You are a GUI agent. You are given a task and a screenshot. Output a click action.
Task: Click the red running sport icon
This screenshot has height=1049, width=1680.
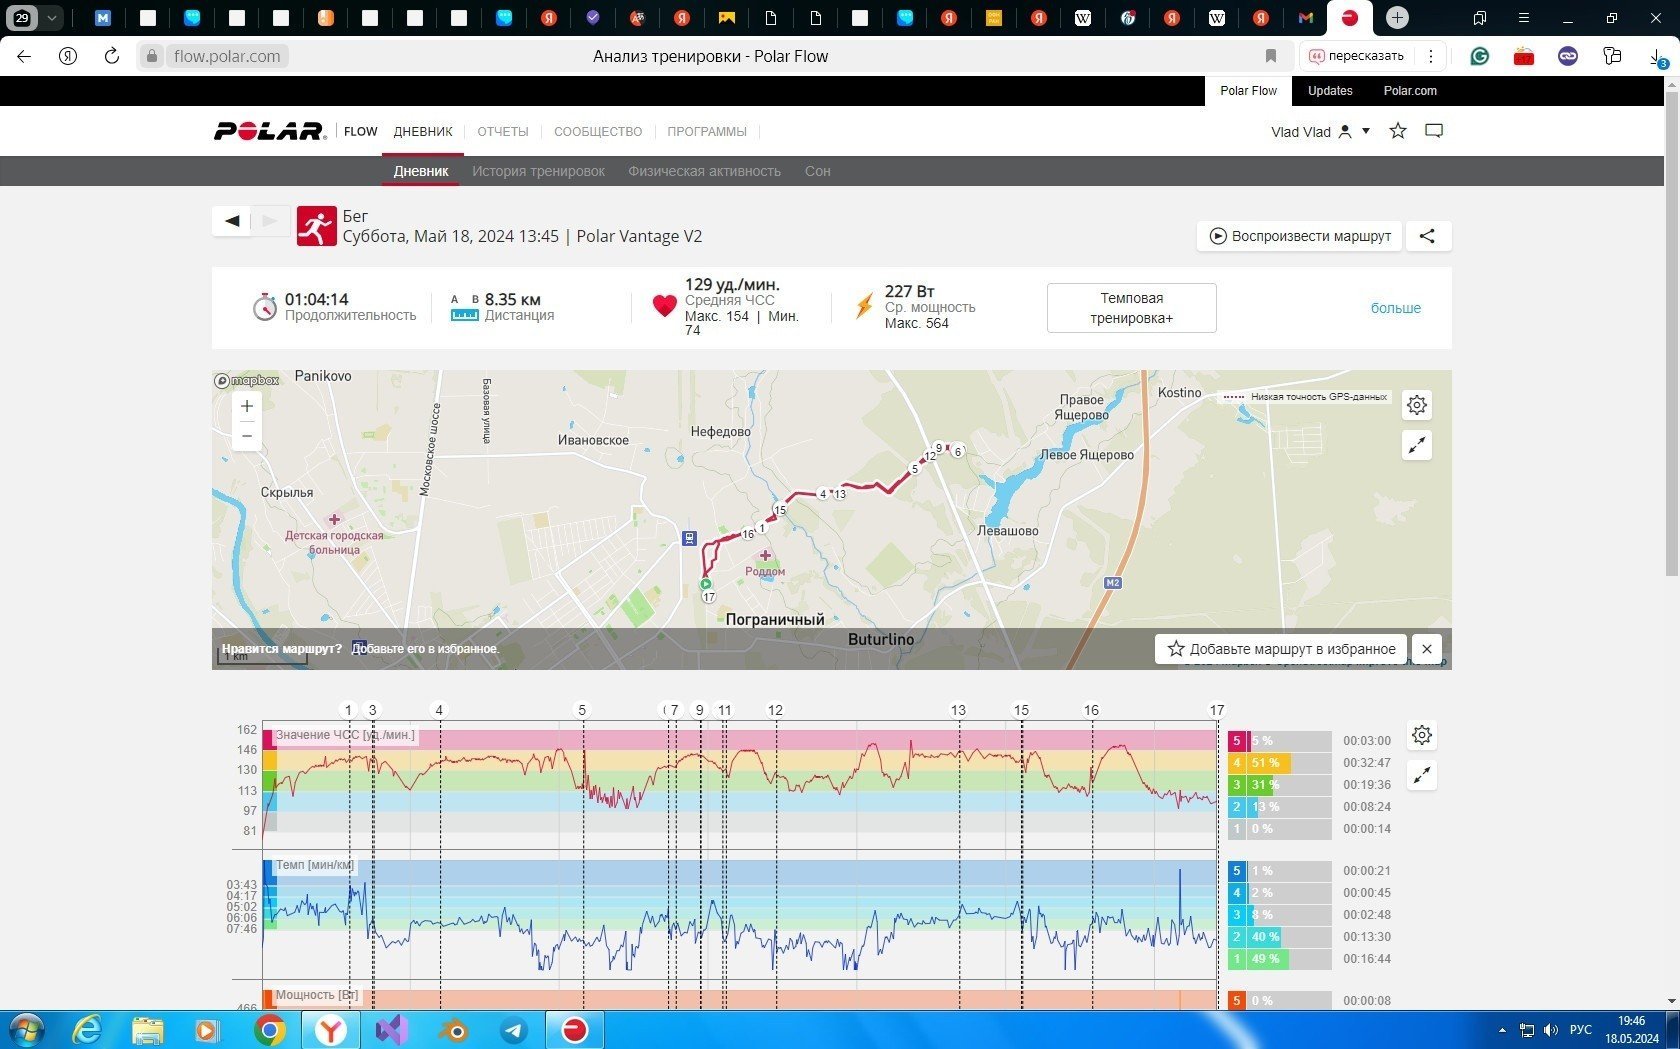(x=316, y=227)
